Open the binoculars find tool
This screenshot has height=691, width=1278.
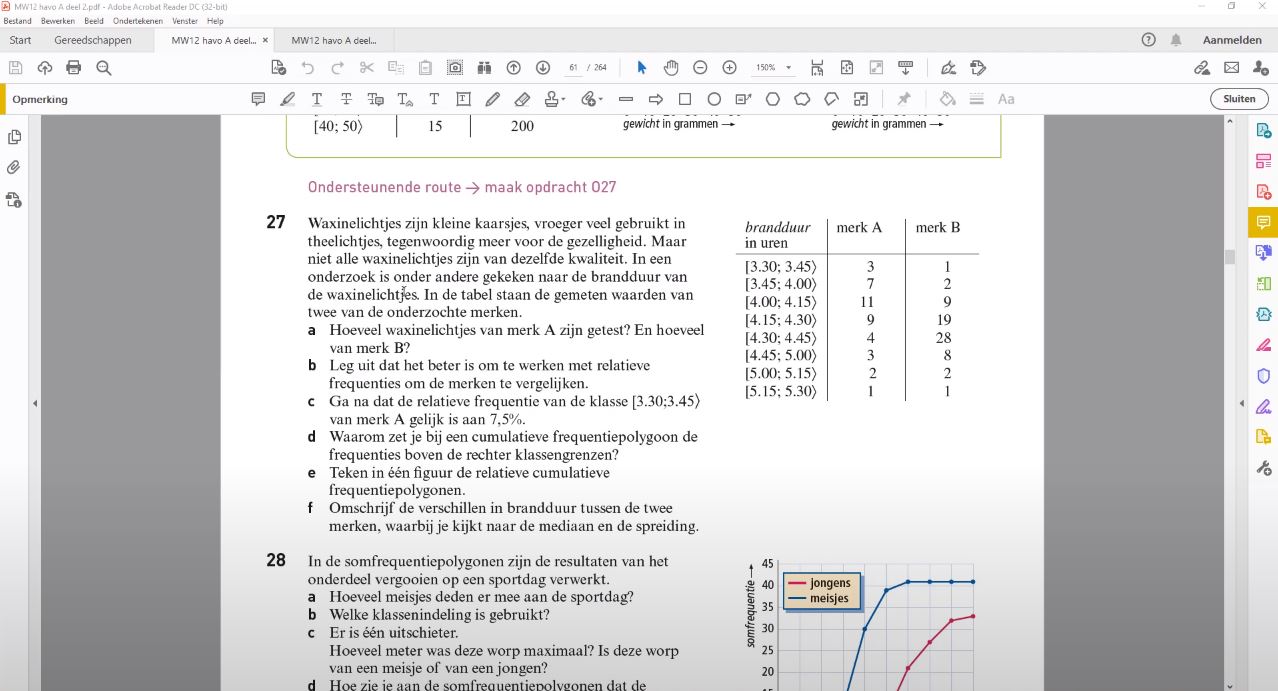484,67
